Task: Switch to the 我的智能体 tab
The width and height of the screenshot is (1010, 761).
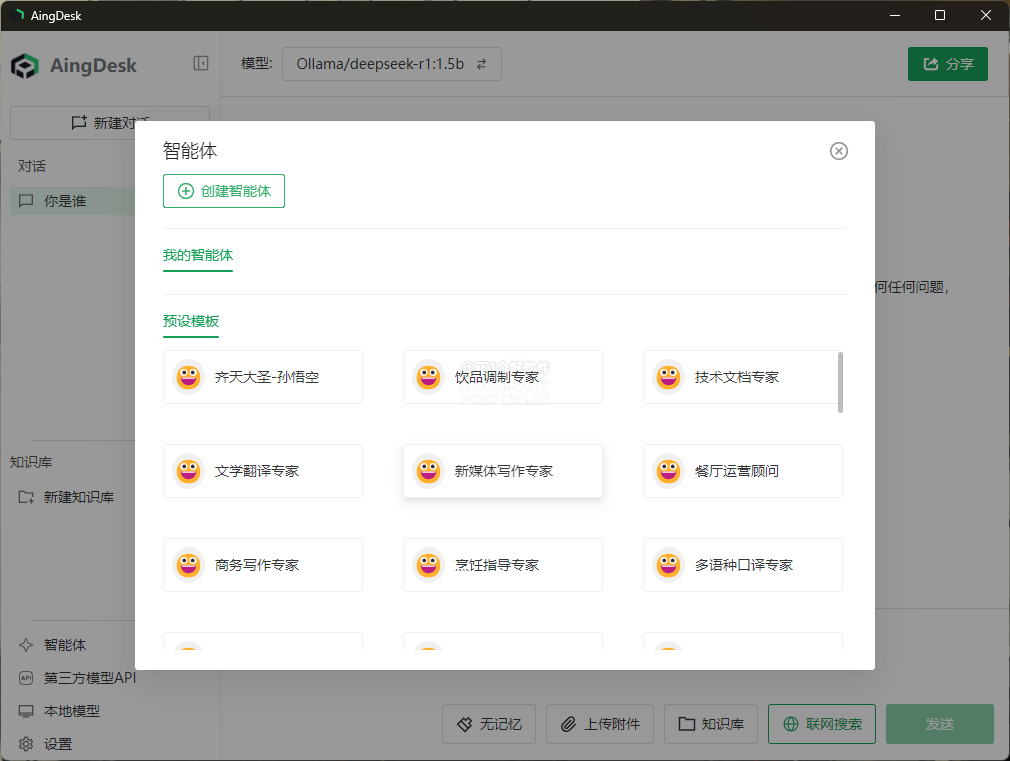Action: click(198, 256)
